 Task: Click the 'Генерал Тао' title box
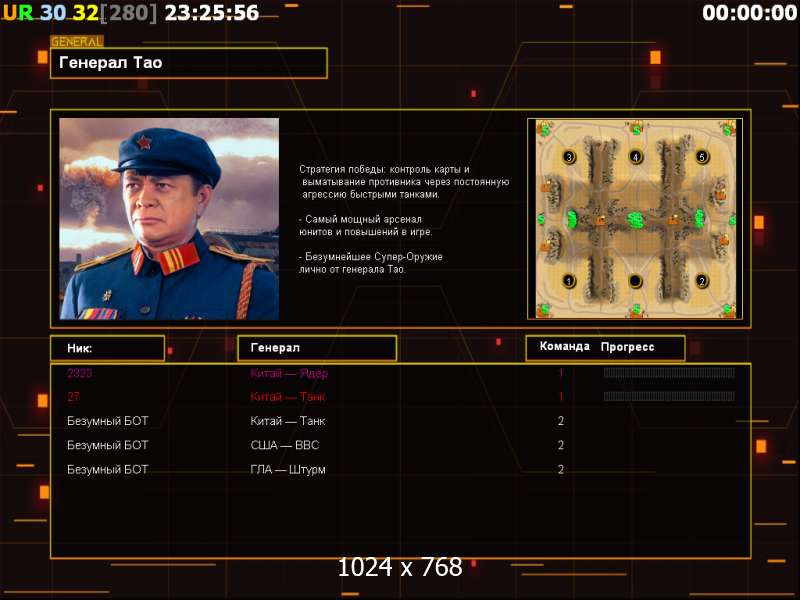(x=189, y=63)
